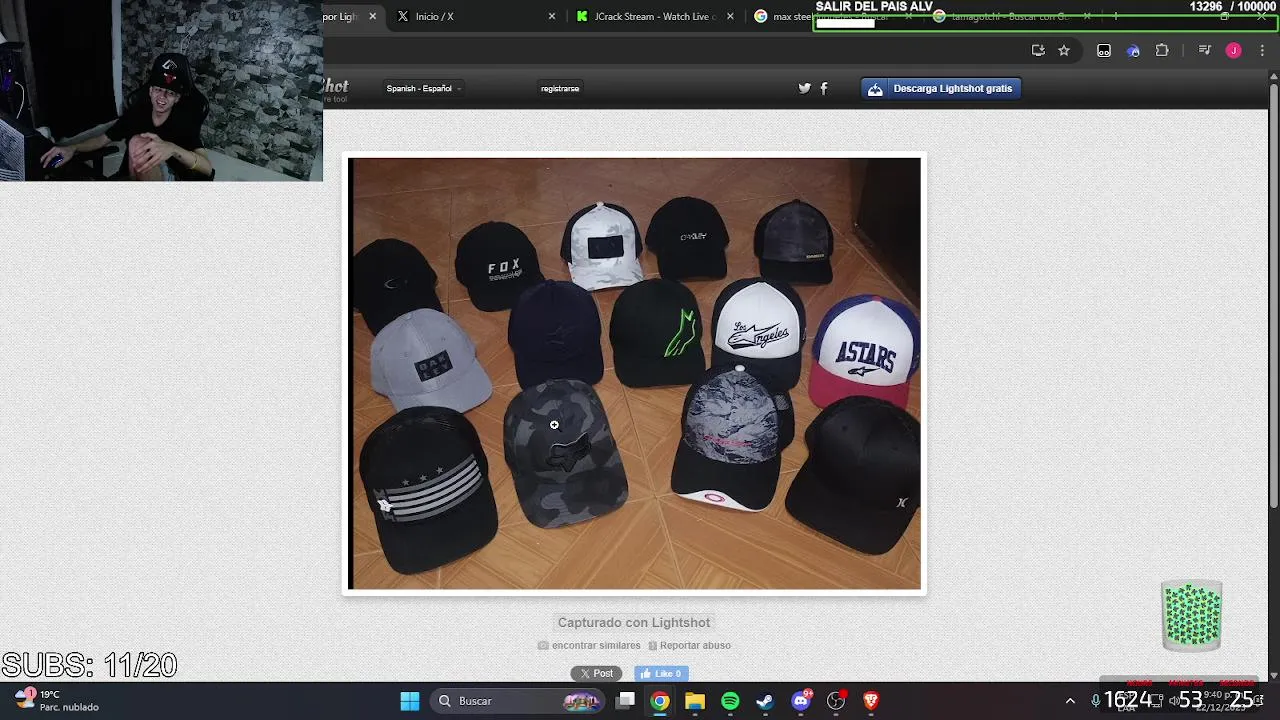Open the Chrome extensions puzzle icon
The width and height of the screenshot is (1280, 720).
(1162, 50)
